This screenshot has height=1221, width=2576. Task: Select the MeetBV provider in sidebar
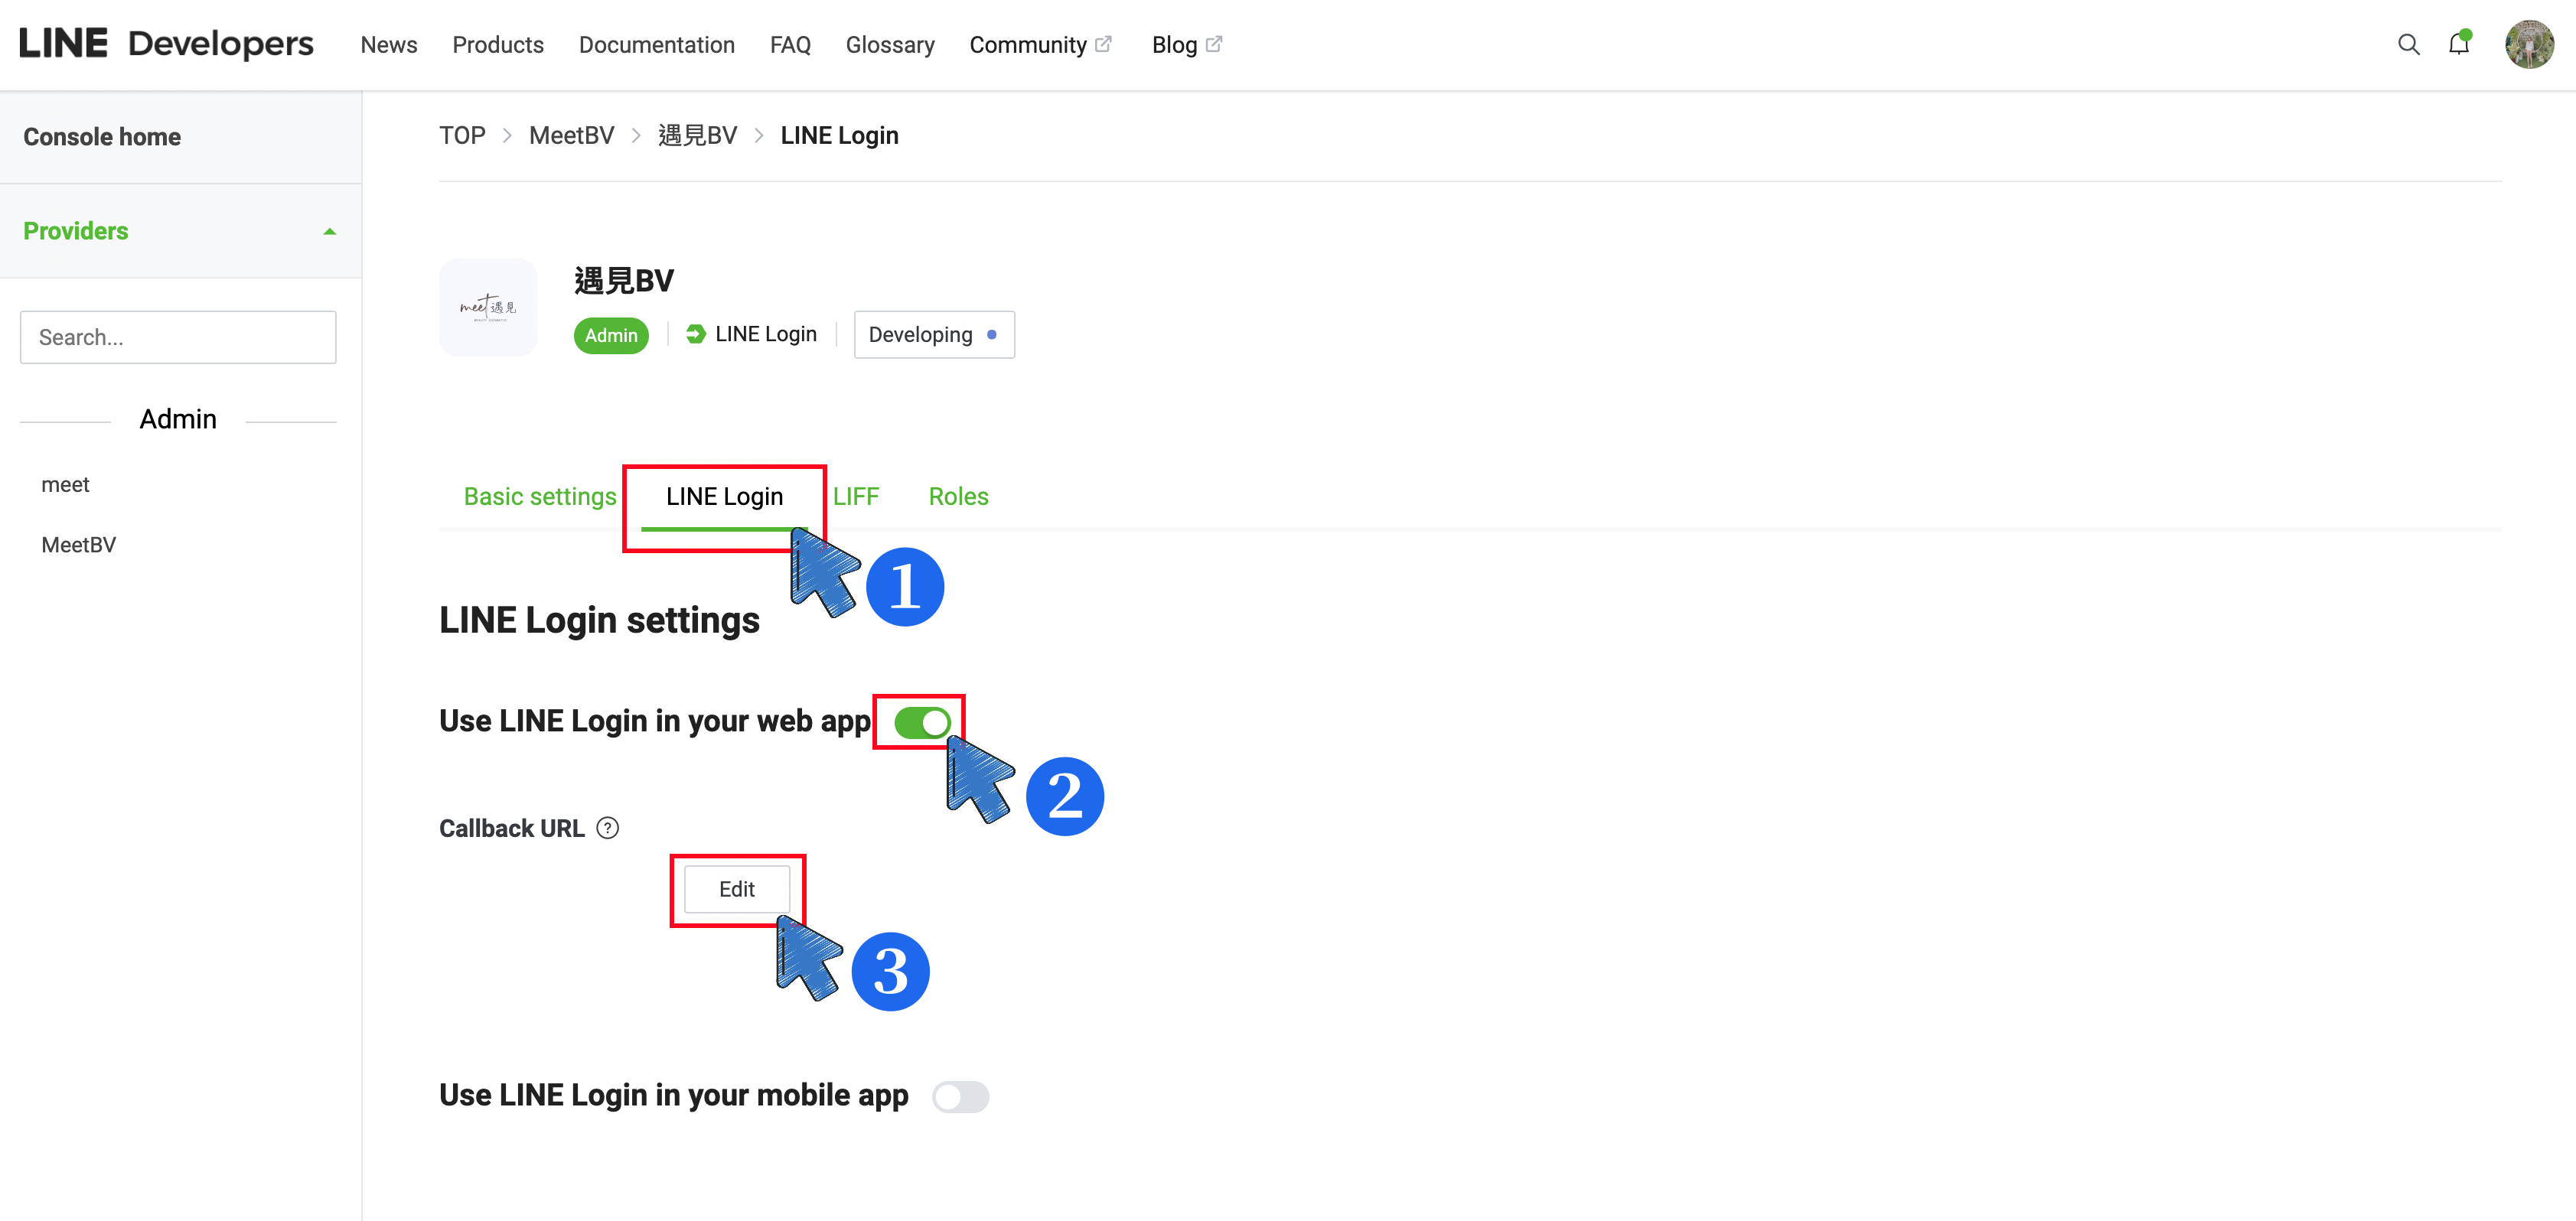(79, 545)
